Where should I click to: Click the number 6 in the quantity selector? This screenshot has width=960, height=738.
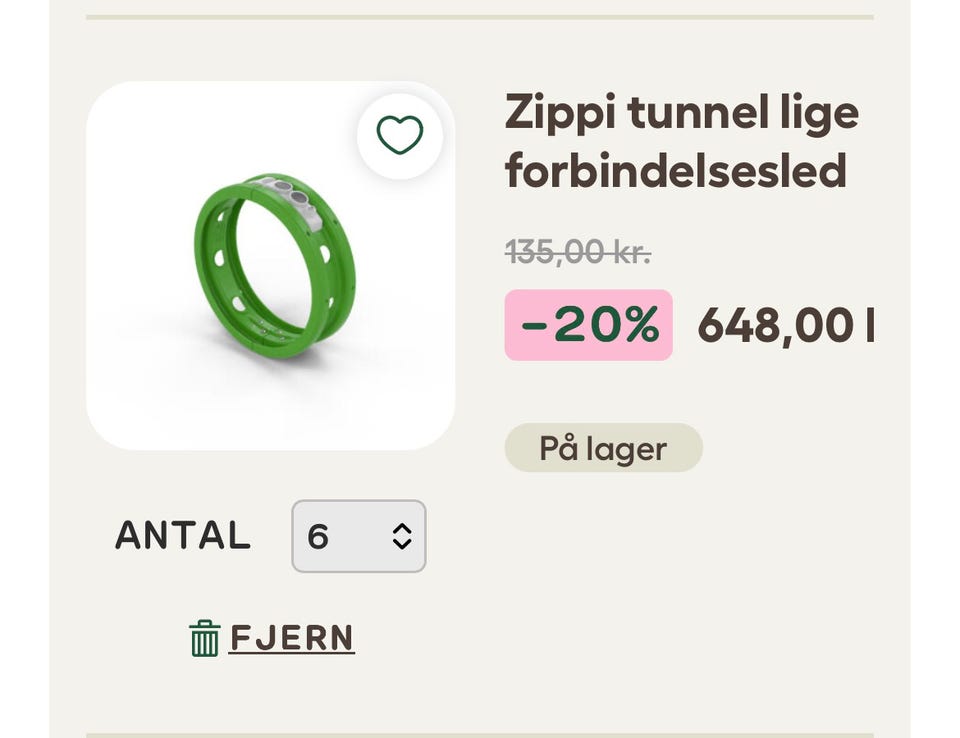[x=318, y=537]
